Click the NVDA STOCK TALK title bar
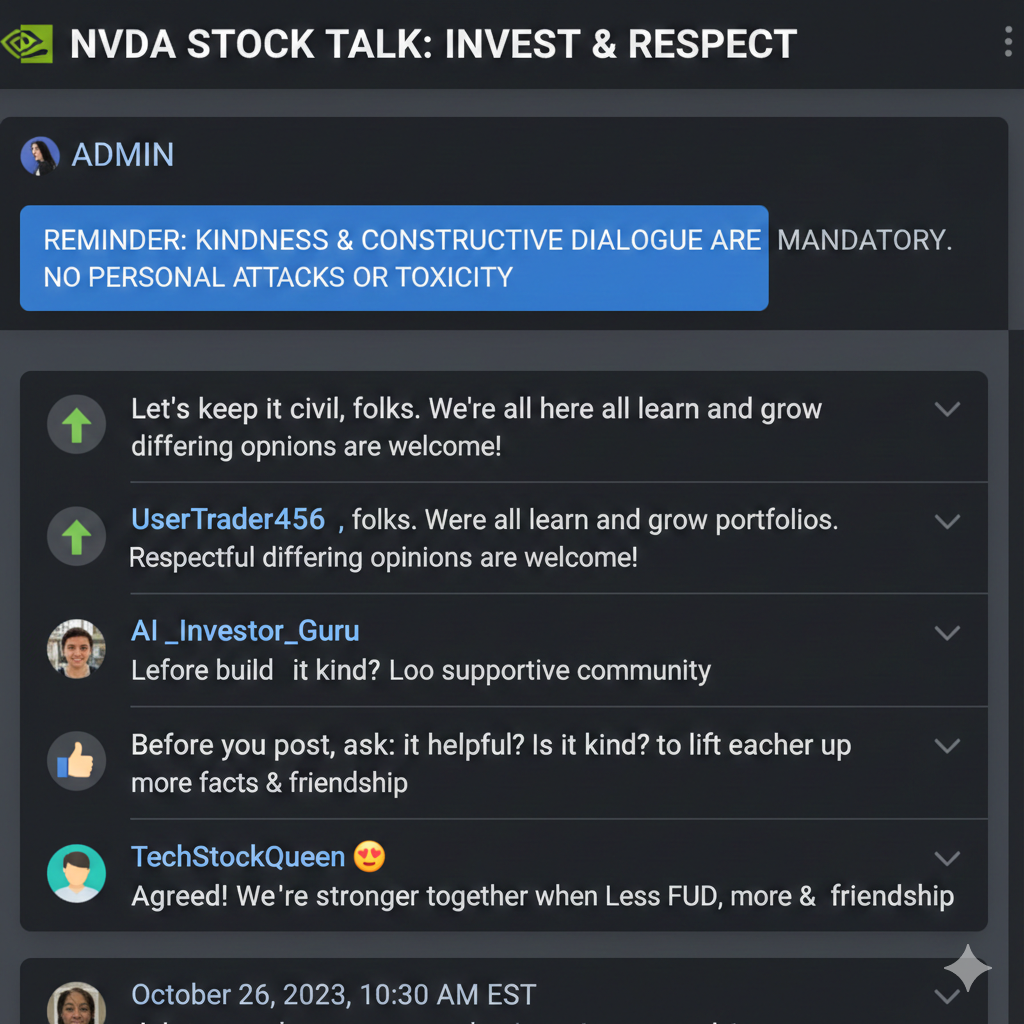Screen dimensions: 1024x1024 click(x=430, y=44)
